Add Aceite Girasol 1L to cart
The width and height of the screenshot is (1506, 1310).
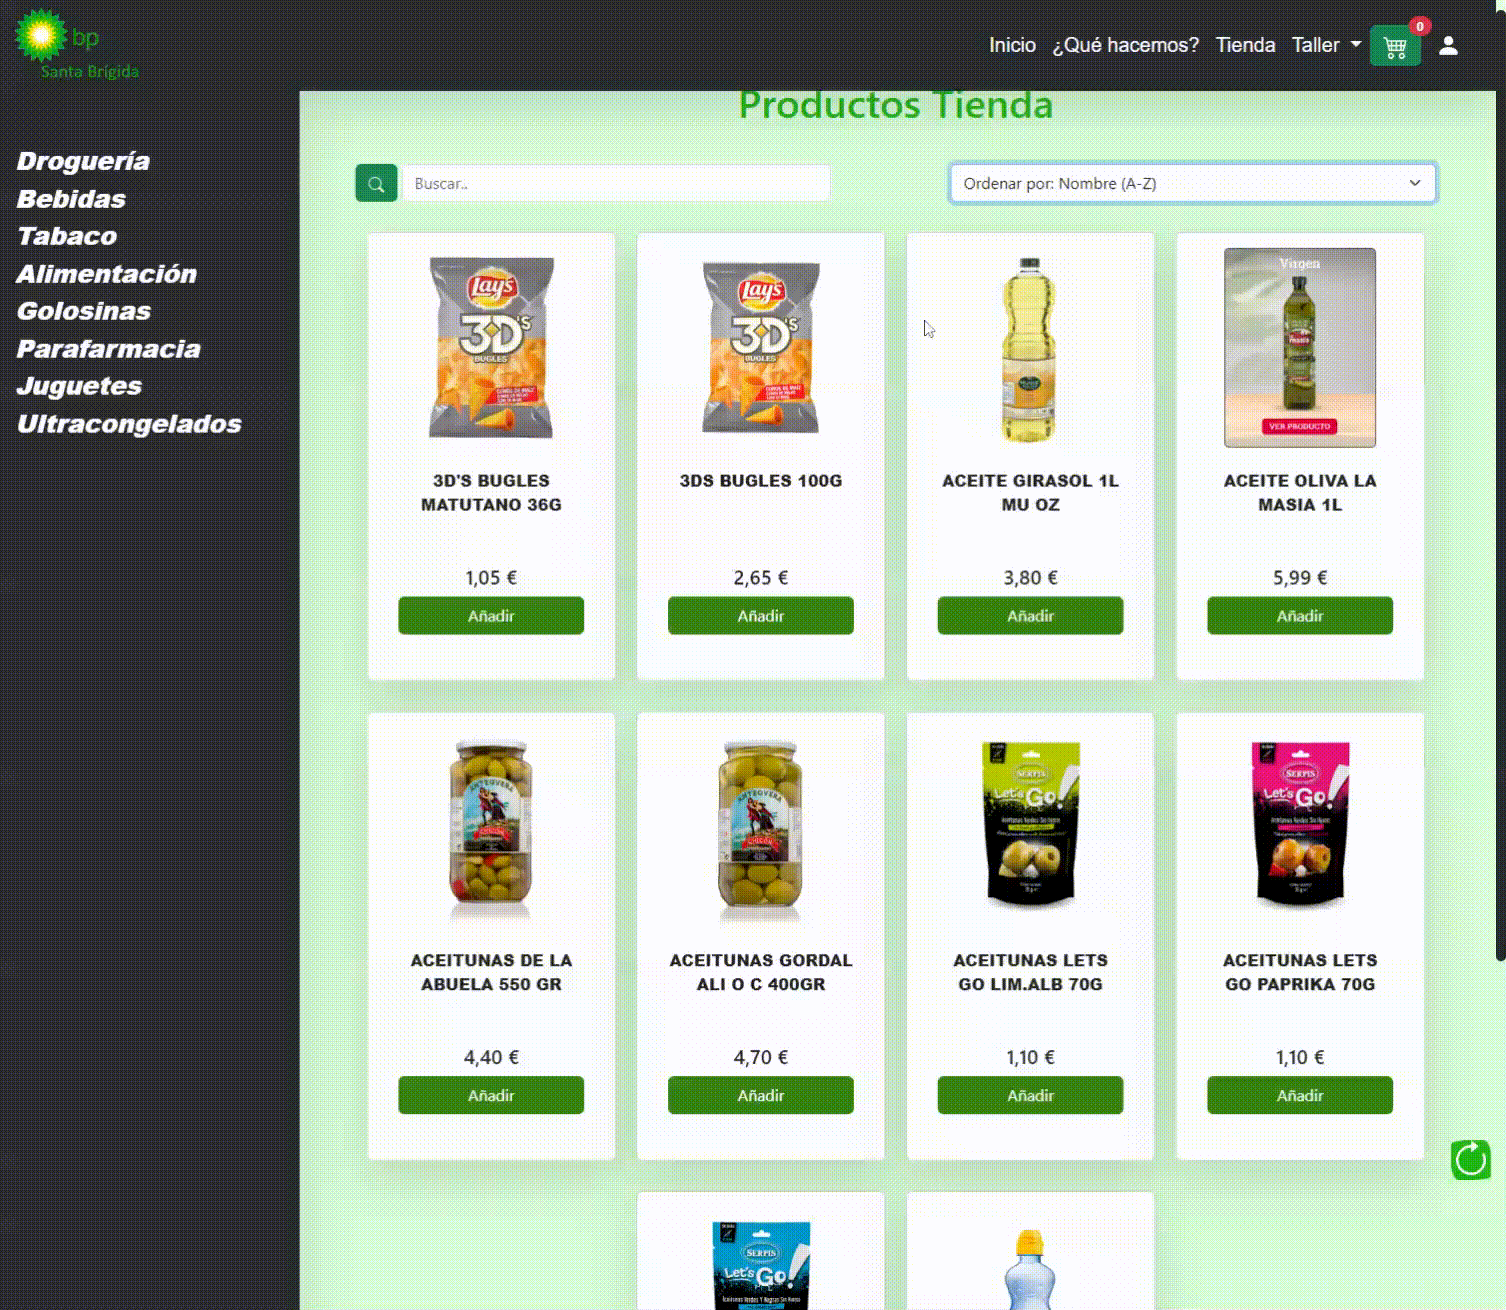[x=1030, y=615]
